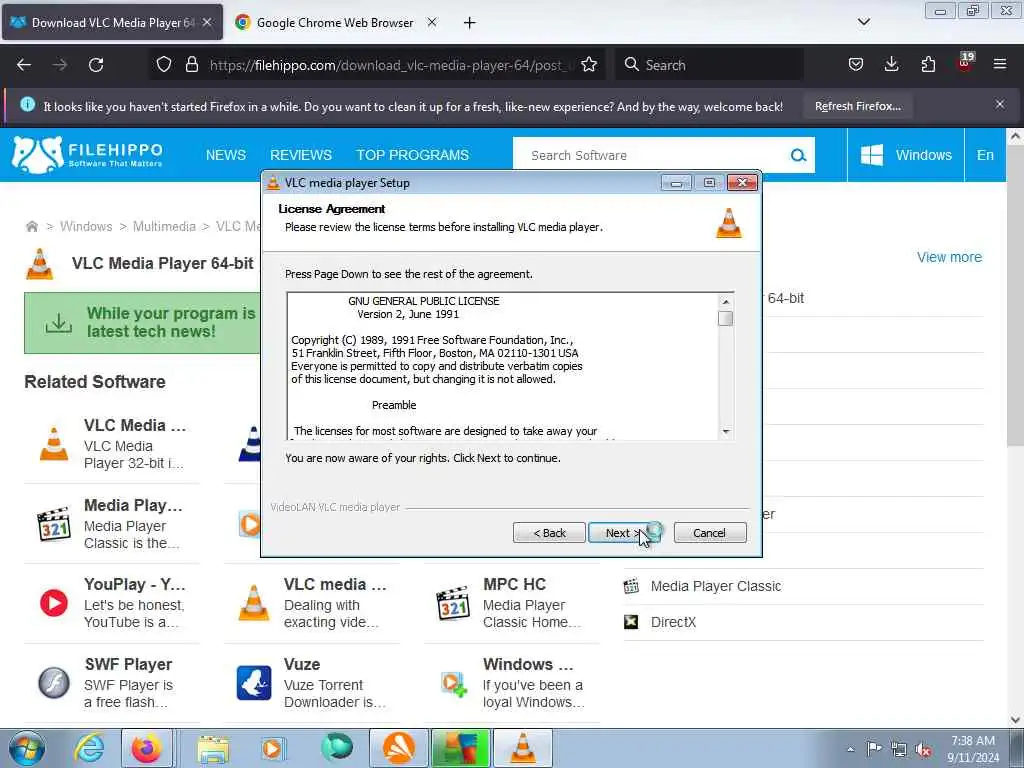1024x768 pixels.
Task: Show hidden tray icons arrow
Action: tap(850, 749)
